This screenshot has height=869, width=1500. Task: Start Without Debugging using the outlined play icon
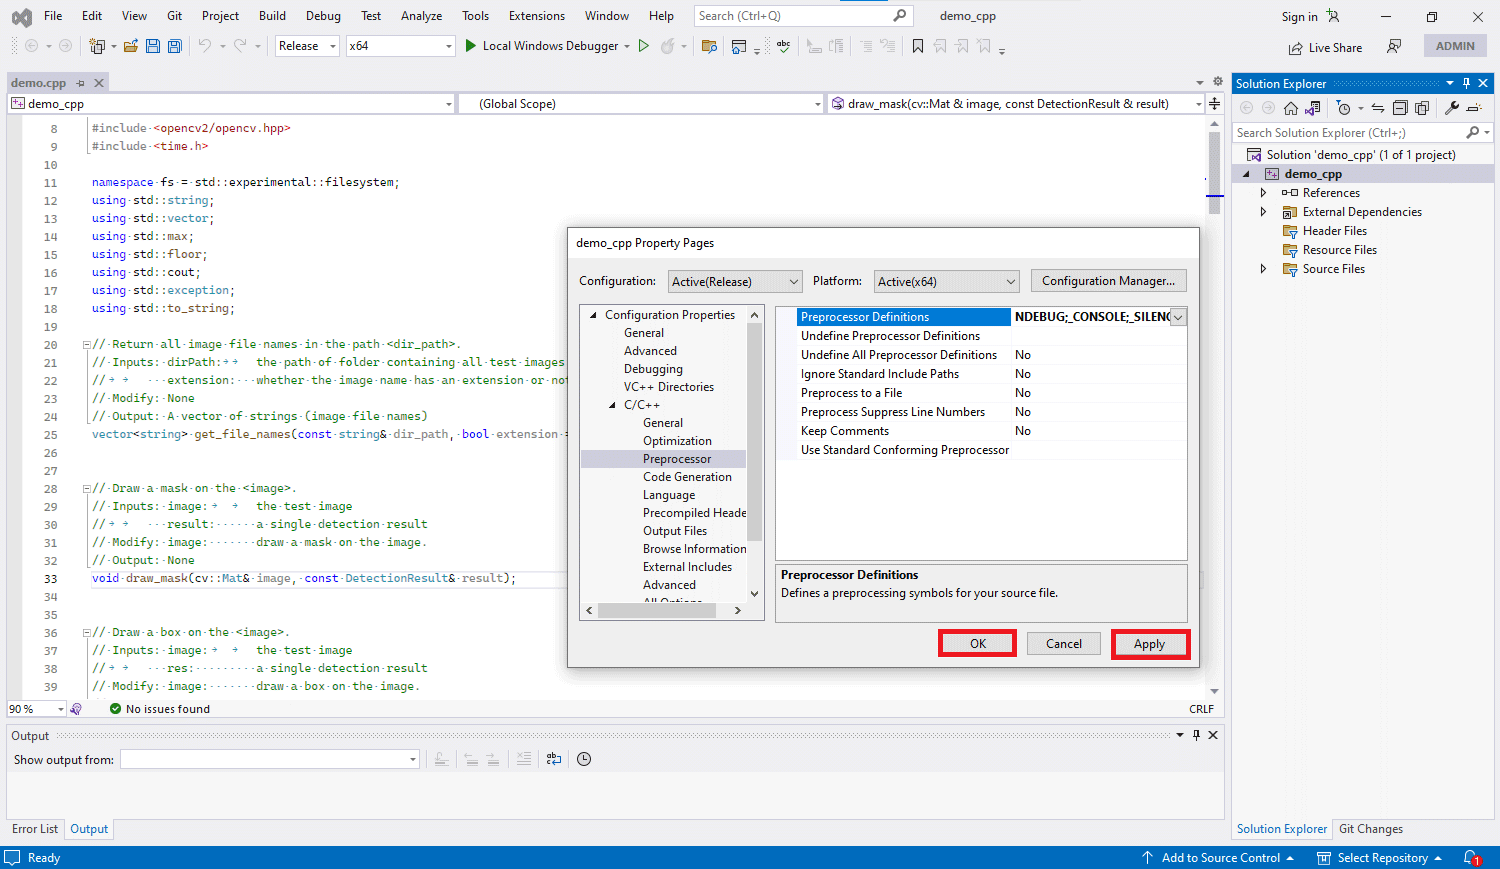coord(644,46)
